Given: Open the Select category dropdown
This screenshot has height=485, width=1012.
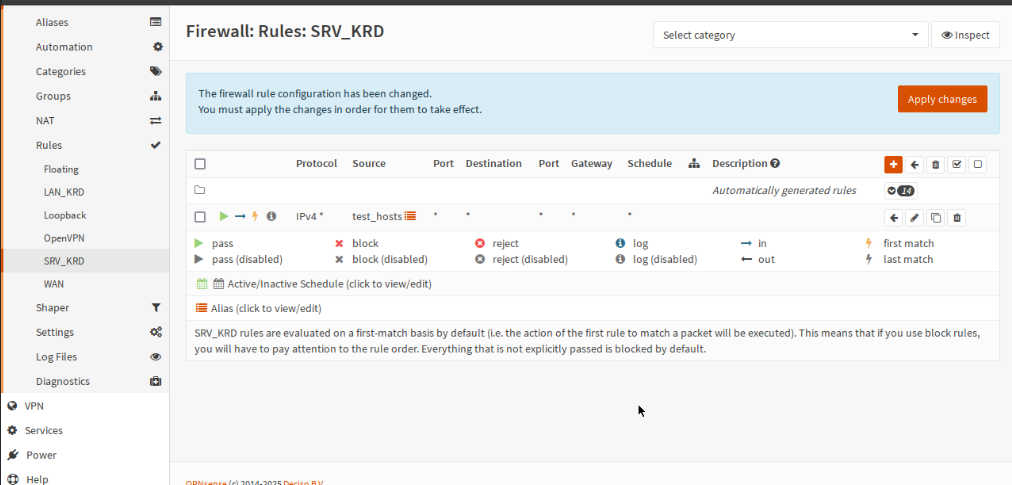Looking at the screenshot, I should [790, 35].
